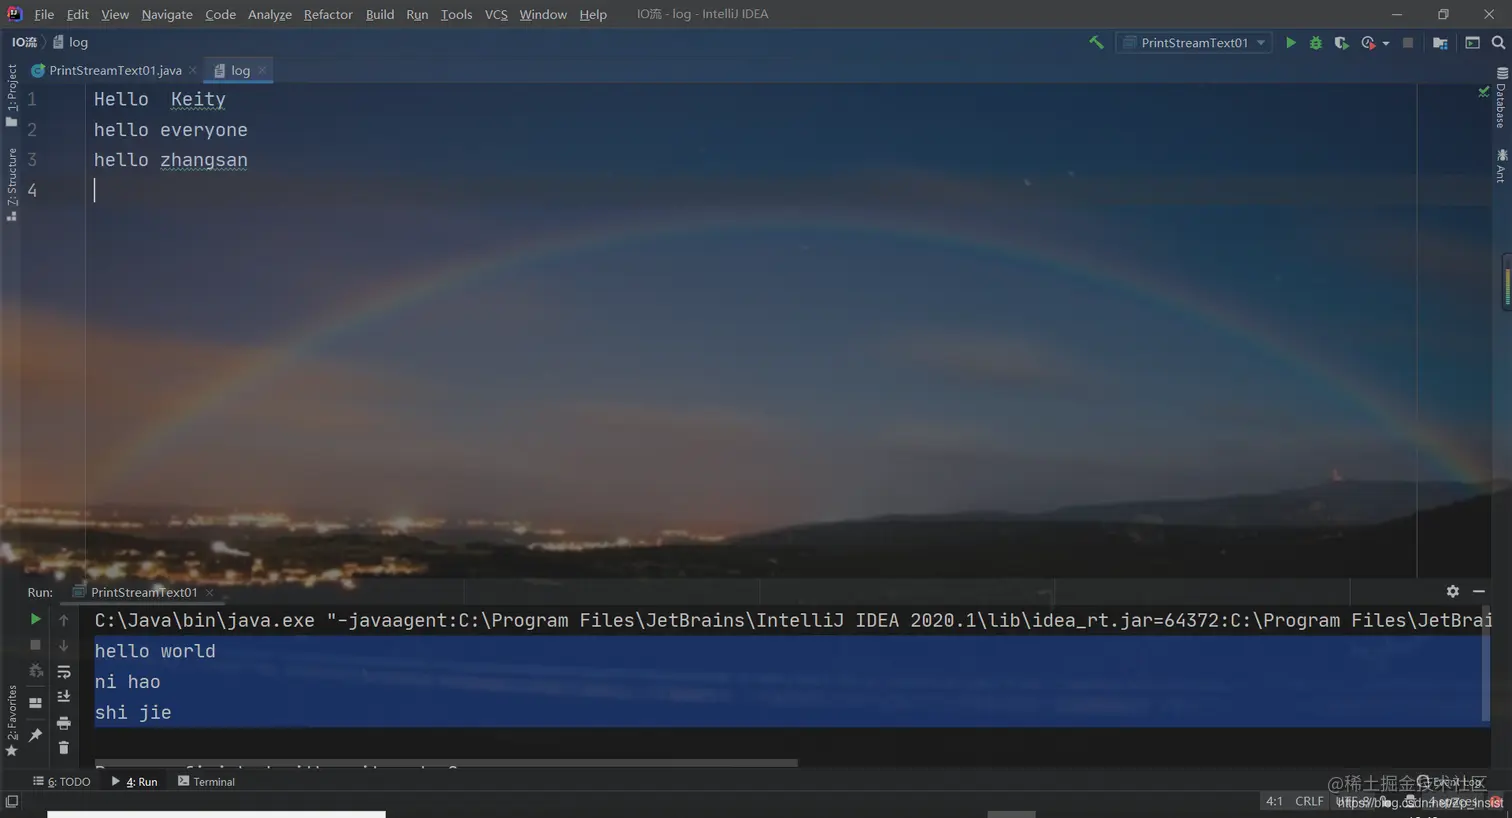The width and height of the screenshot is (1512, 818).
Task: Run with coverage shield icon
Action: pos(1341,43)
